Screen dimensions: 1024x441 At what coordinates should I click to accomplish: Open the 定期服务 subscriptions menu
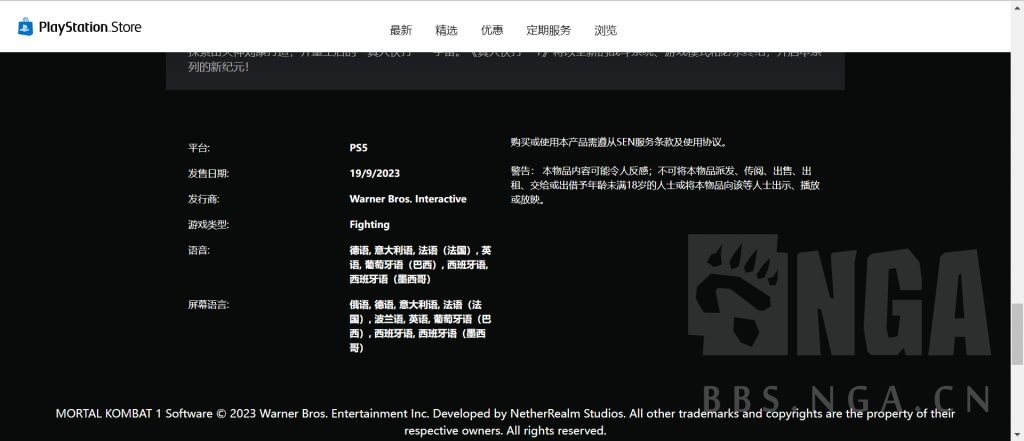coord(549,31)
